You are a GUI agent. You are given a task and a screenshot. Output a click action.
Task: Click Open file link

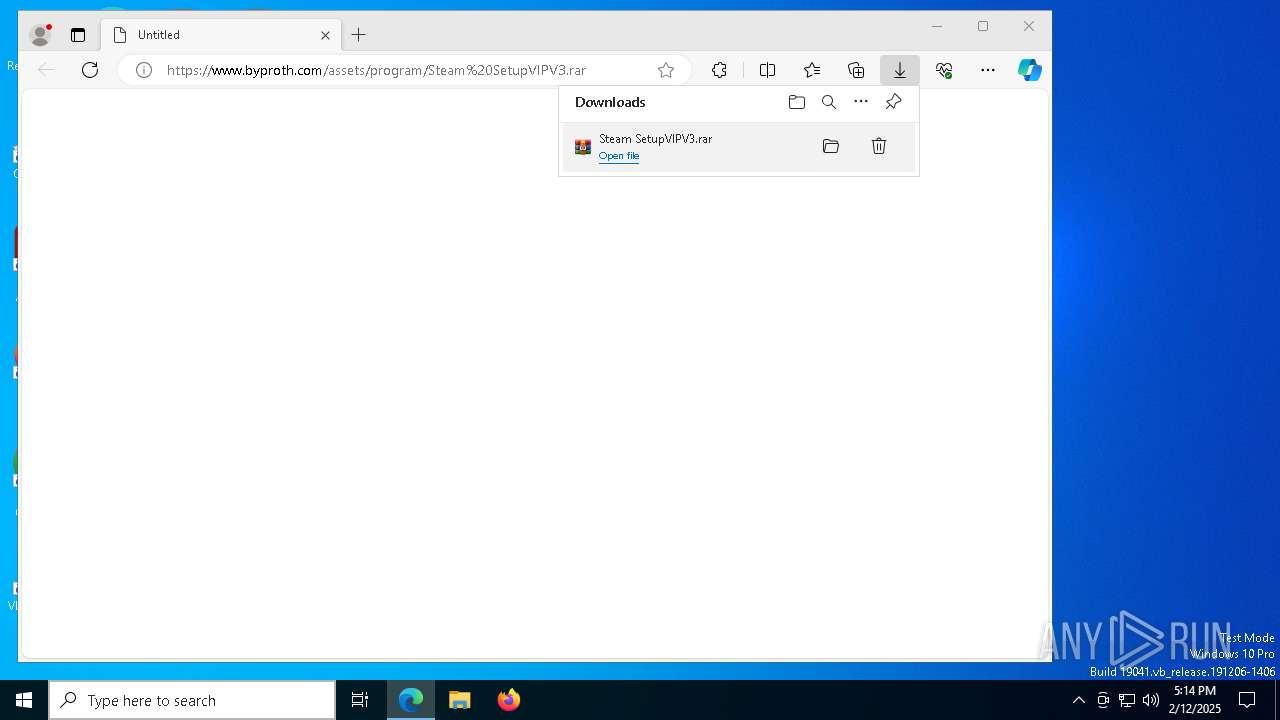619,156
